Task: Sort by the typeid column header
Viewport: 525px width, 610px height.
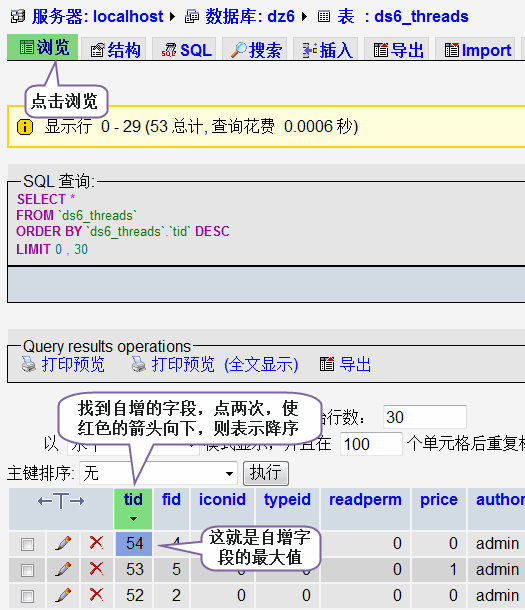Action: pyautogui.click(x=287, y=500)
